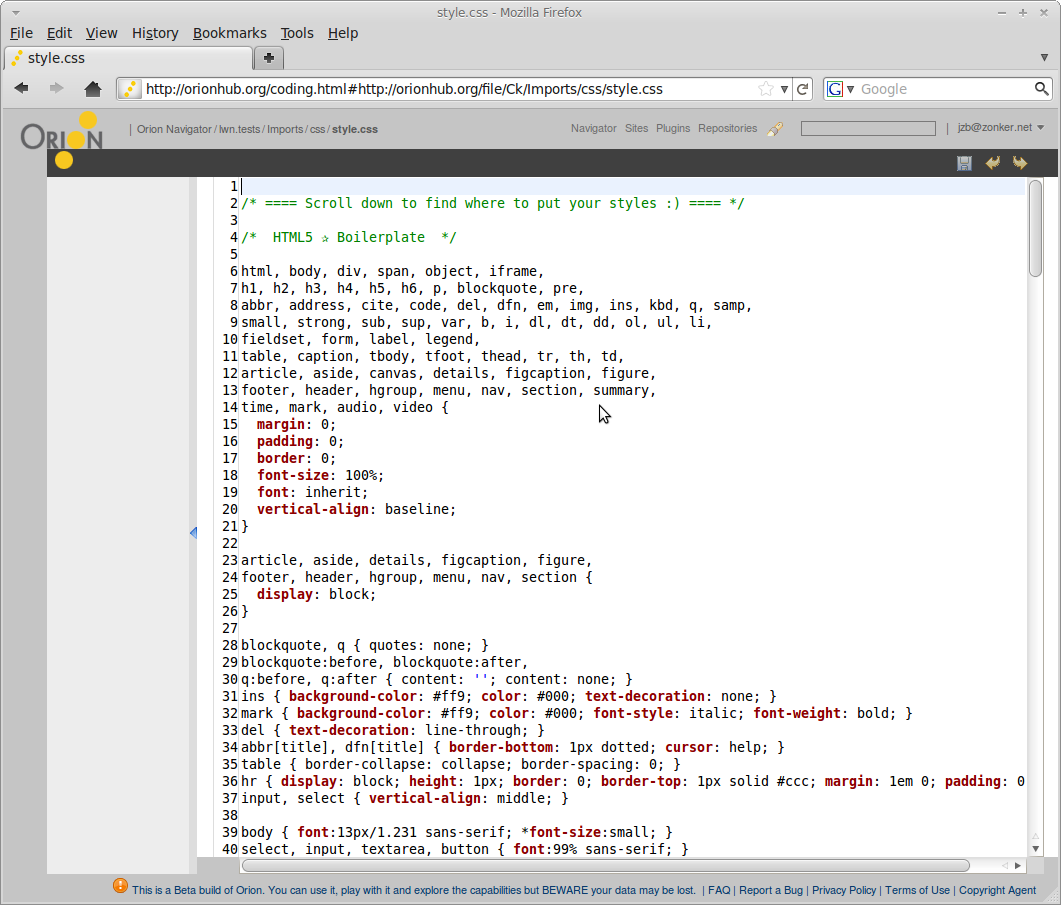Click the Firefox home button
The height and width of the screenshot is (905, 1061).
(x=93, y=89)
